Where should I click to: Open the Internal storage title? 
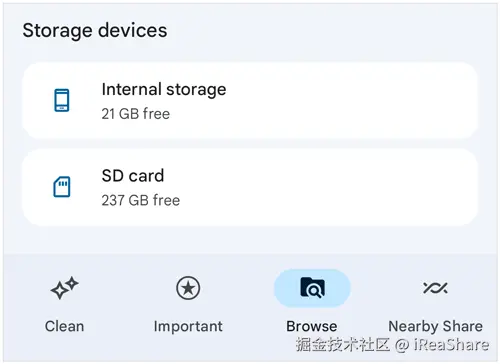coord(164,89)
